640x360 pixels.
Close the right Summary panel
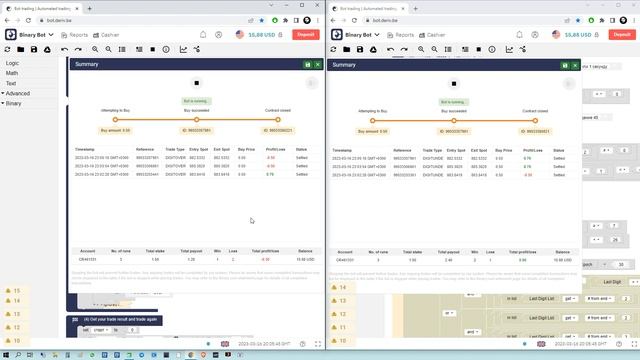coord(575,65)
